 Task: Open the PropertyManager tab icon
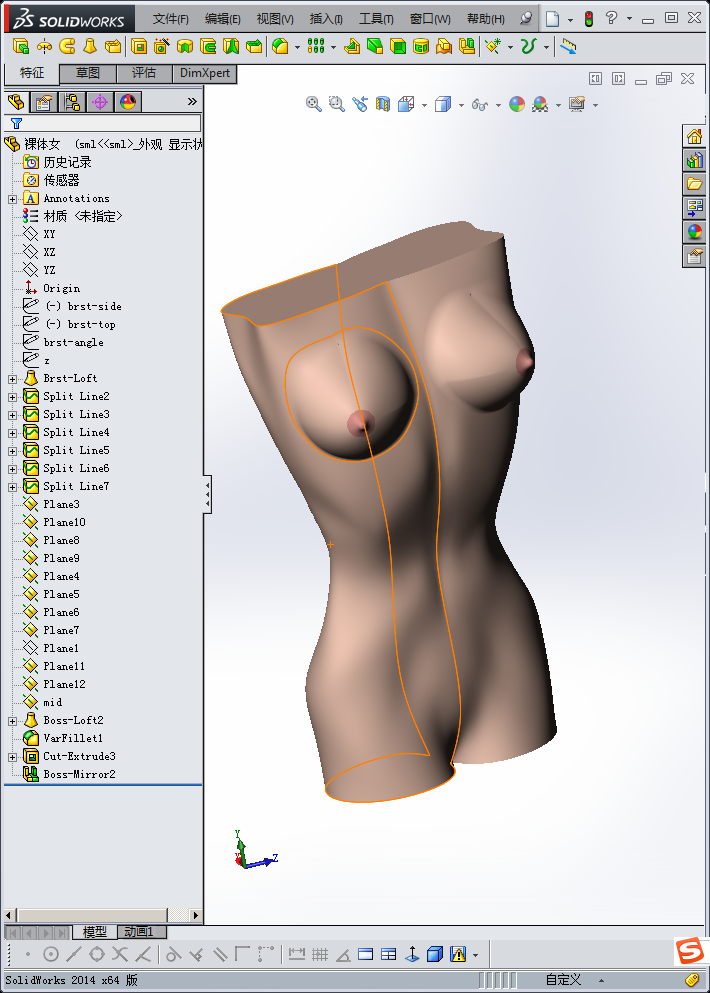point(44,102)
